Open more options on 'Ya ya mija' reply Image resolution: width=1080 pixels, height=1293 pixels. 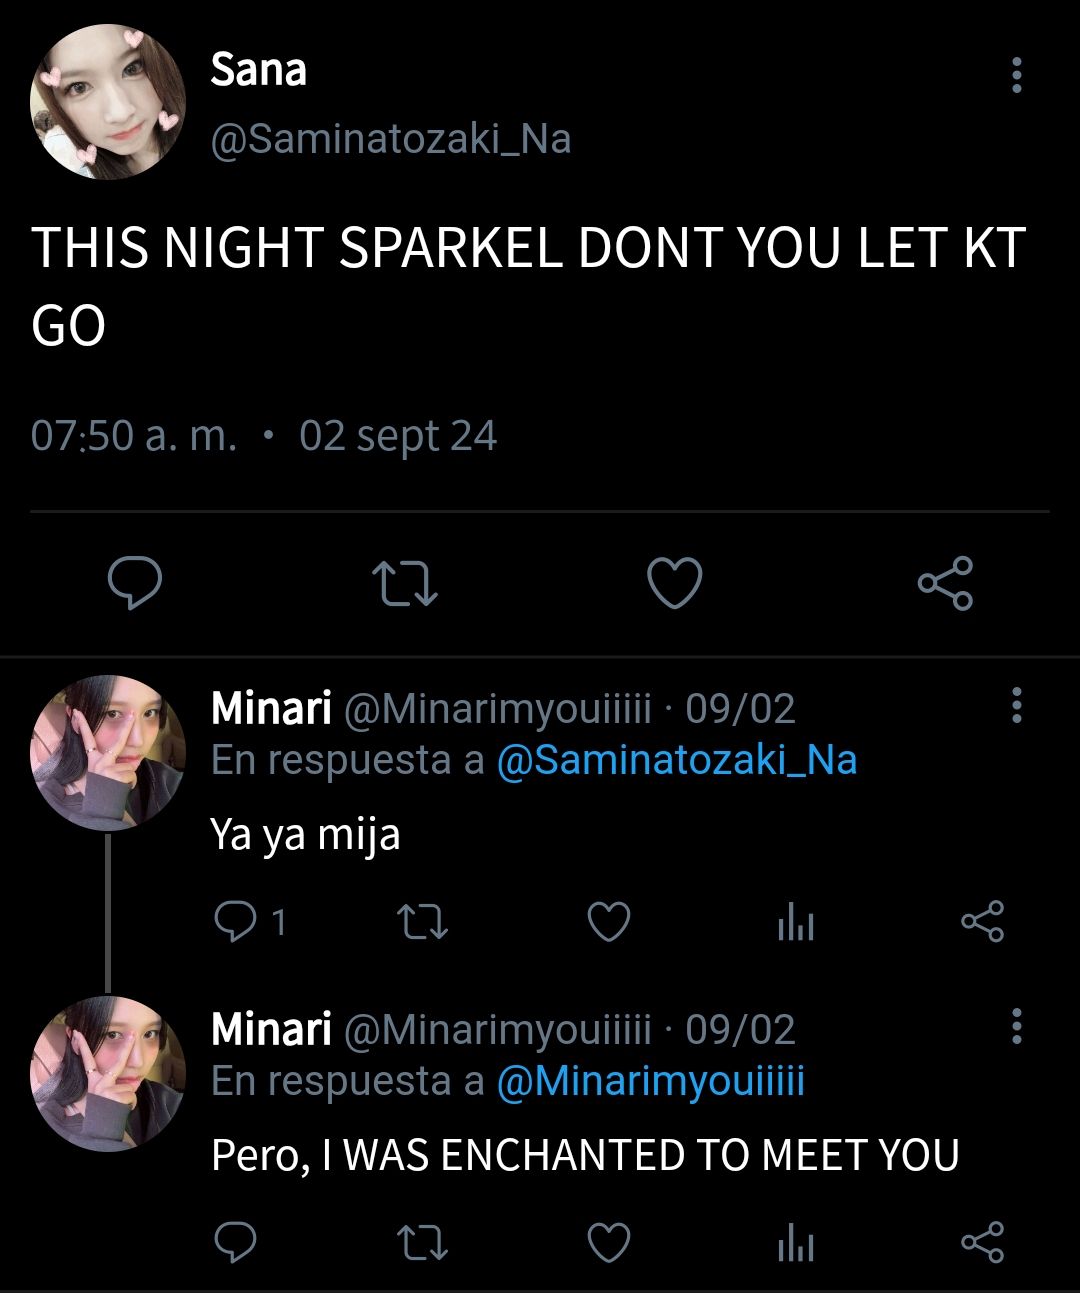point(1016,705)
